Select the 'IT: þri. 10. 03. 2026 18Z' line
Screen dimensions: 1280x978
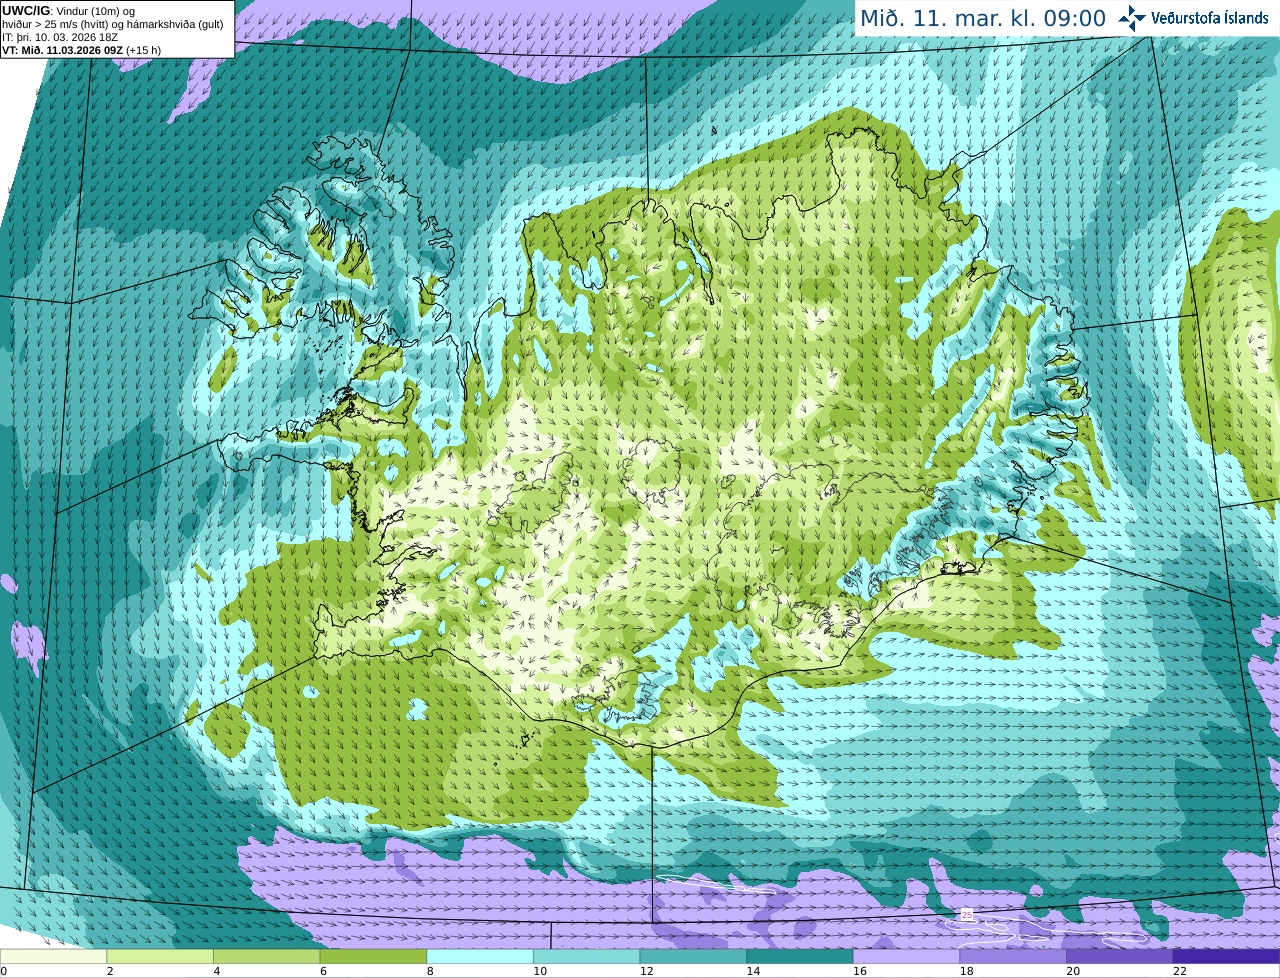pyautogui.click(x=60, y=37)
